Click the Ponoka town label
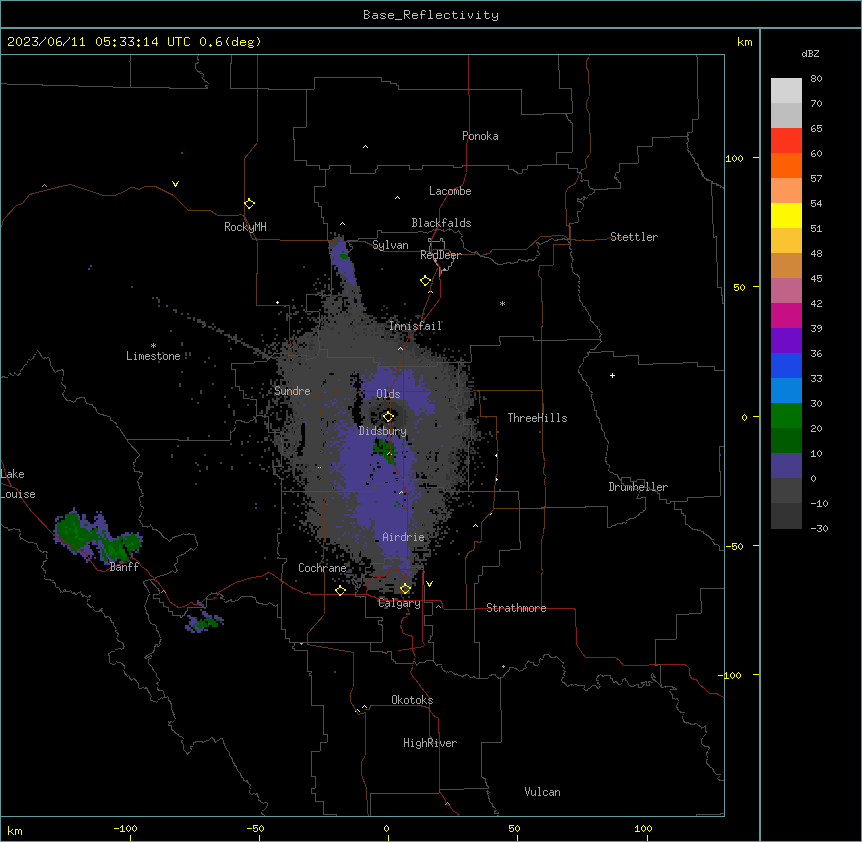862x842 pixels. click(x=480, y=136)
